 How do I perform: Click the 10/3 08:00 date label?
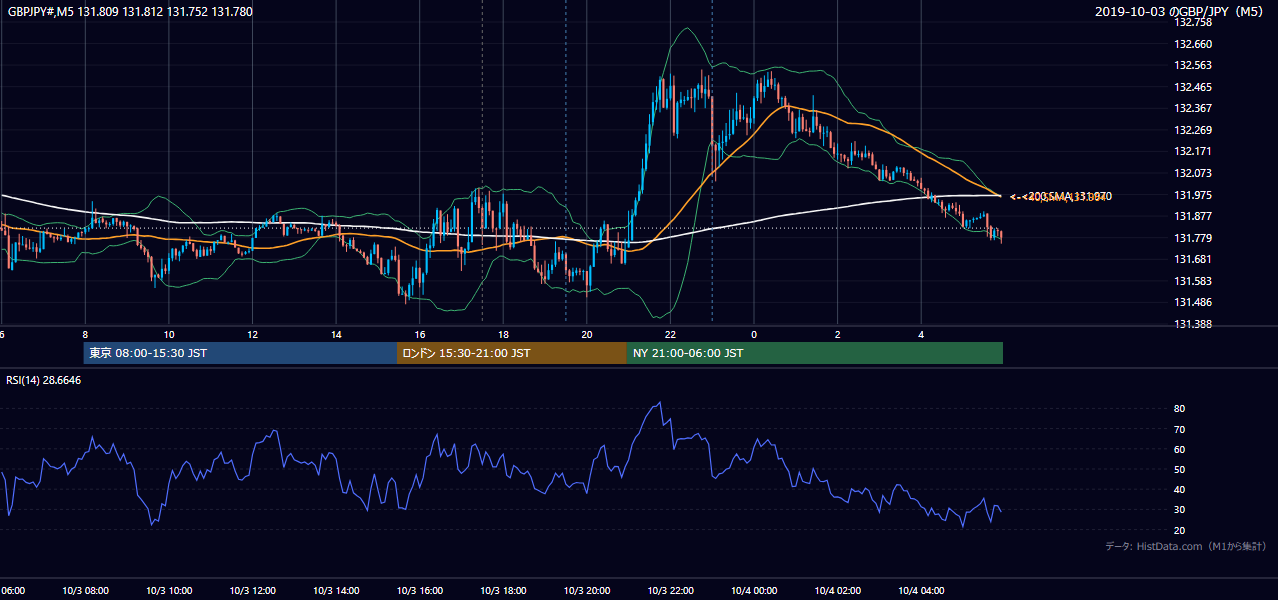86,591
